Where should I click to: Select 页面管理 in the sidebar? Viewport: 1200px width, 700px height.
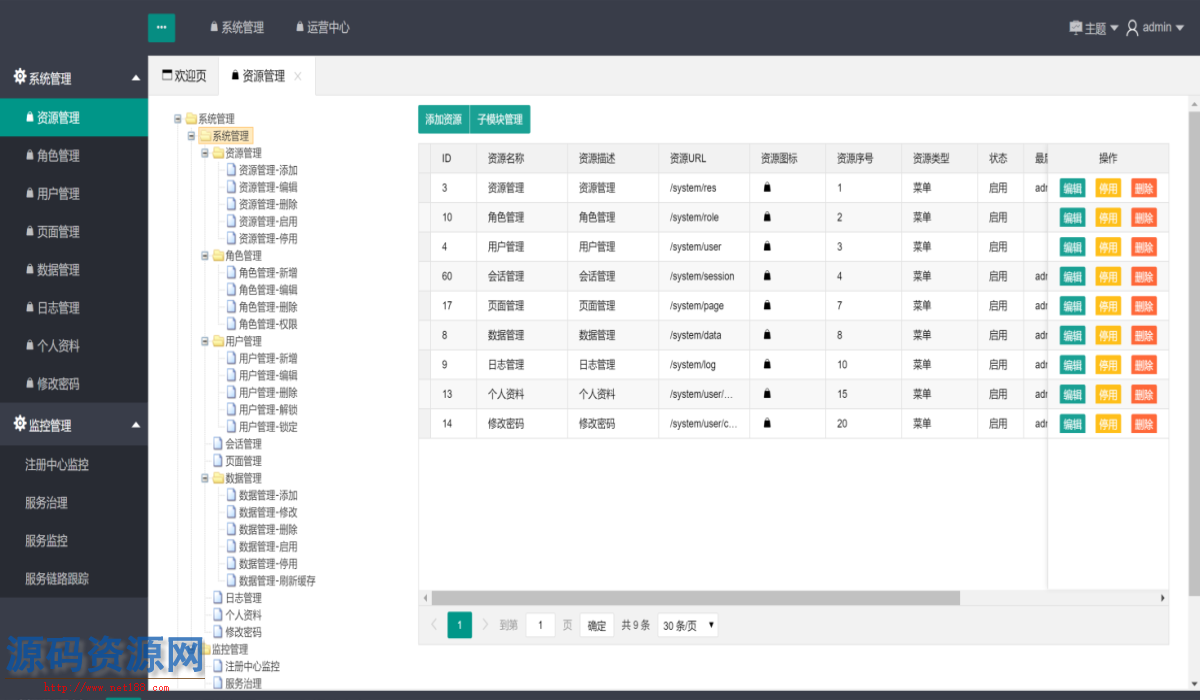[74, 231]
